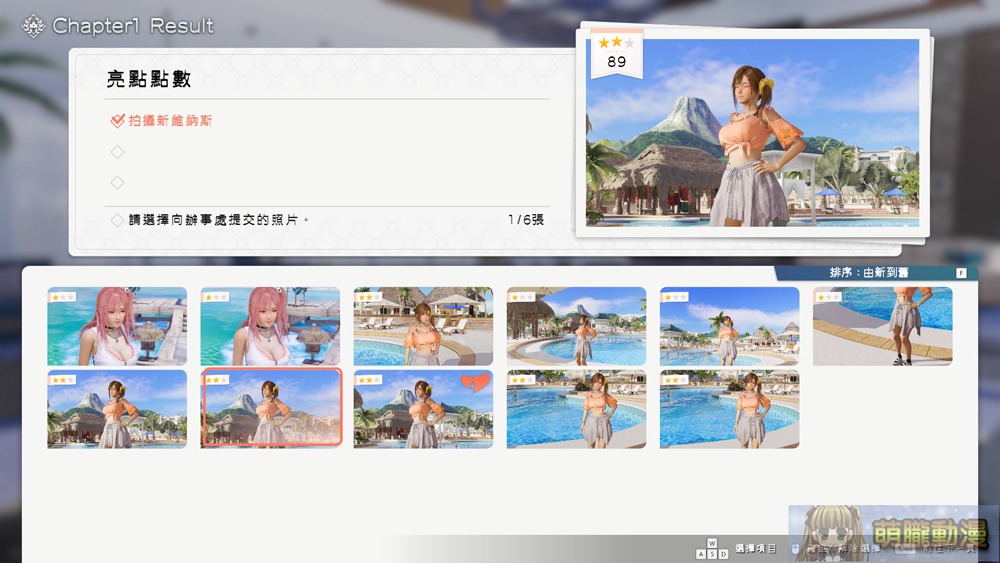This screenshot has height=563, width=1000.
Task: Select the second pink-haired girl thumbnail
Action: tap(270, 326)
